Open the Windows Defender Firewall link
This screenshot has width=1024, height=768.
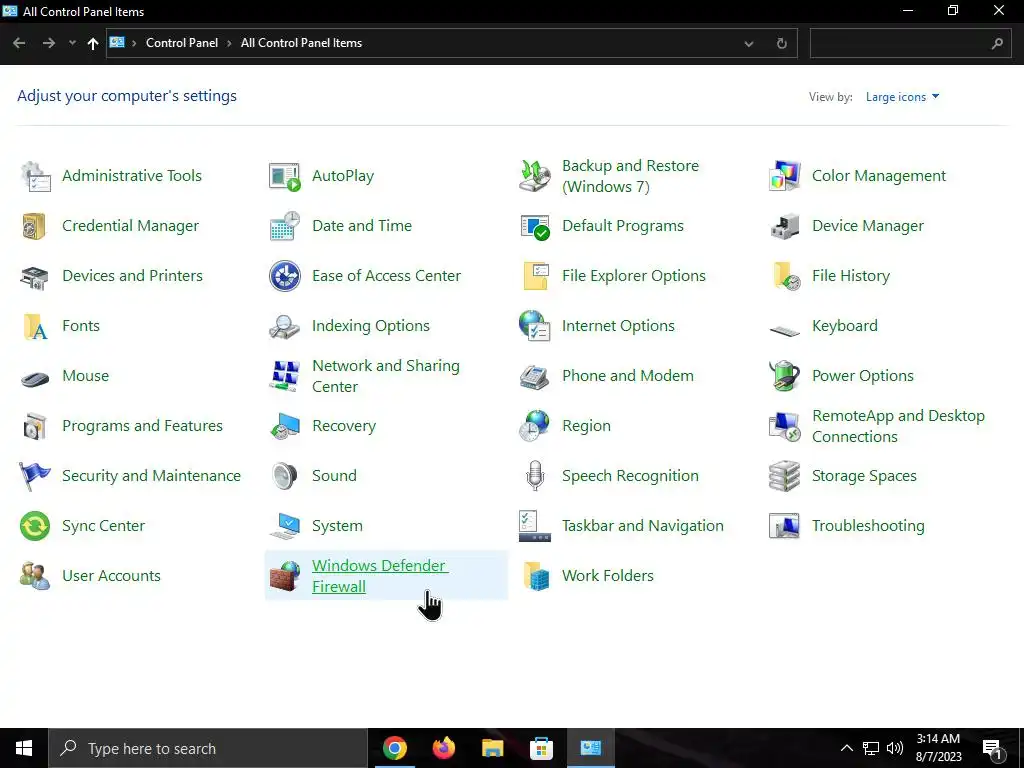pyautogui.click(x=380, y=576)
